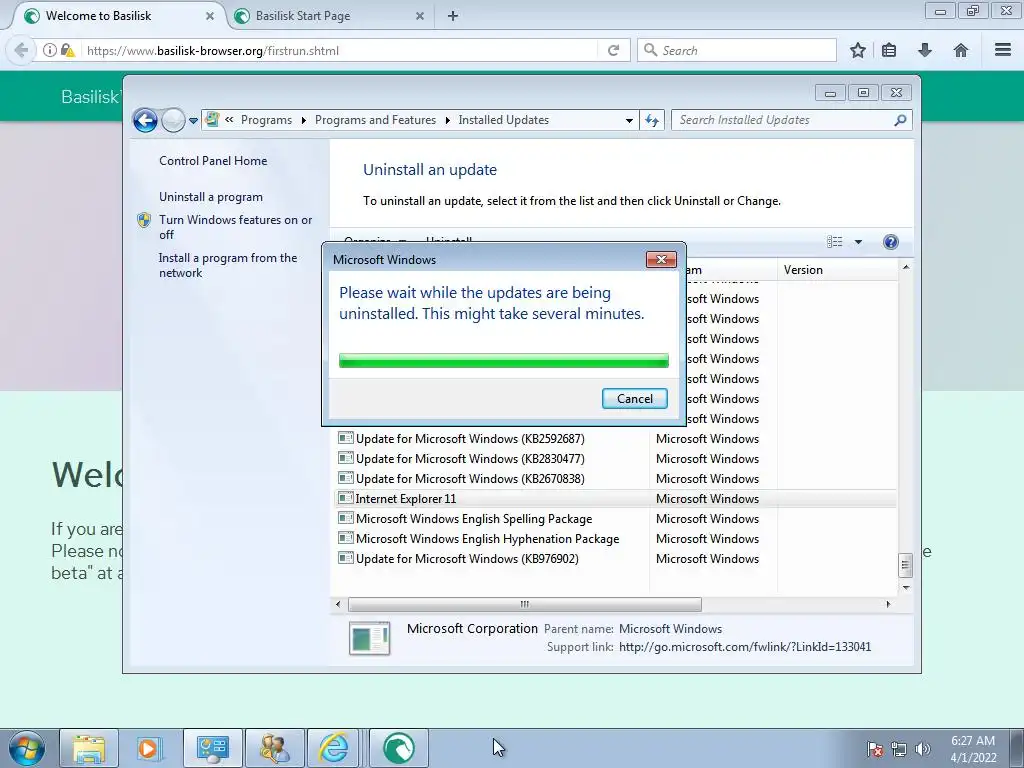Image resolution: width=1024 pixels, height=768 pixels.
Task: Click the search magnifier in Installed Updates
Action: (900, 120)
